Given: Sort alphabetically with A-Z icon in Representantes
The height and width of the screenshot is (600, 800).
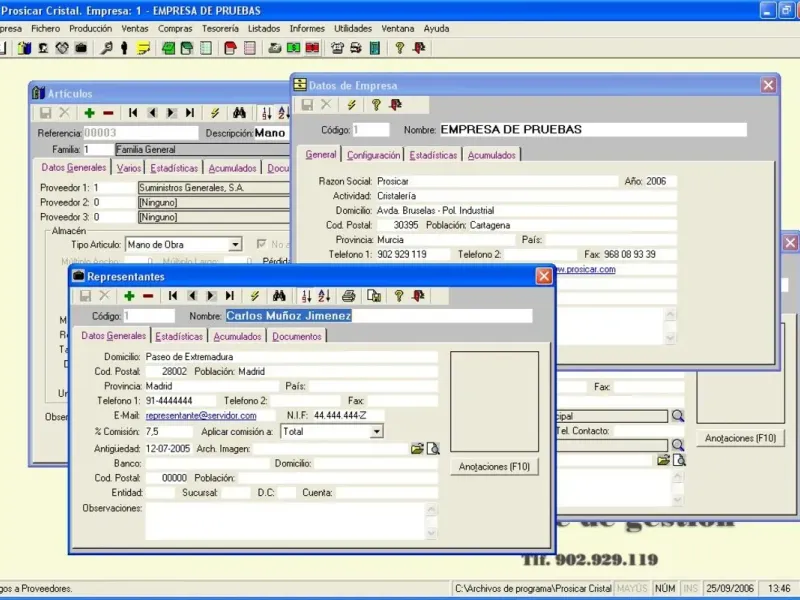Looking at the screenshot, I should 324,296.
